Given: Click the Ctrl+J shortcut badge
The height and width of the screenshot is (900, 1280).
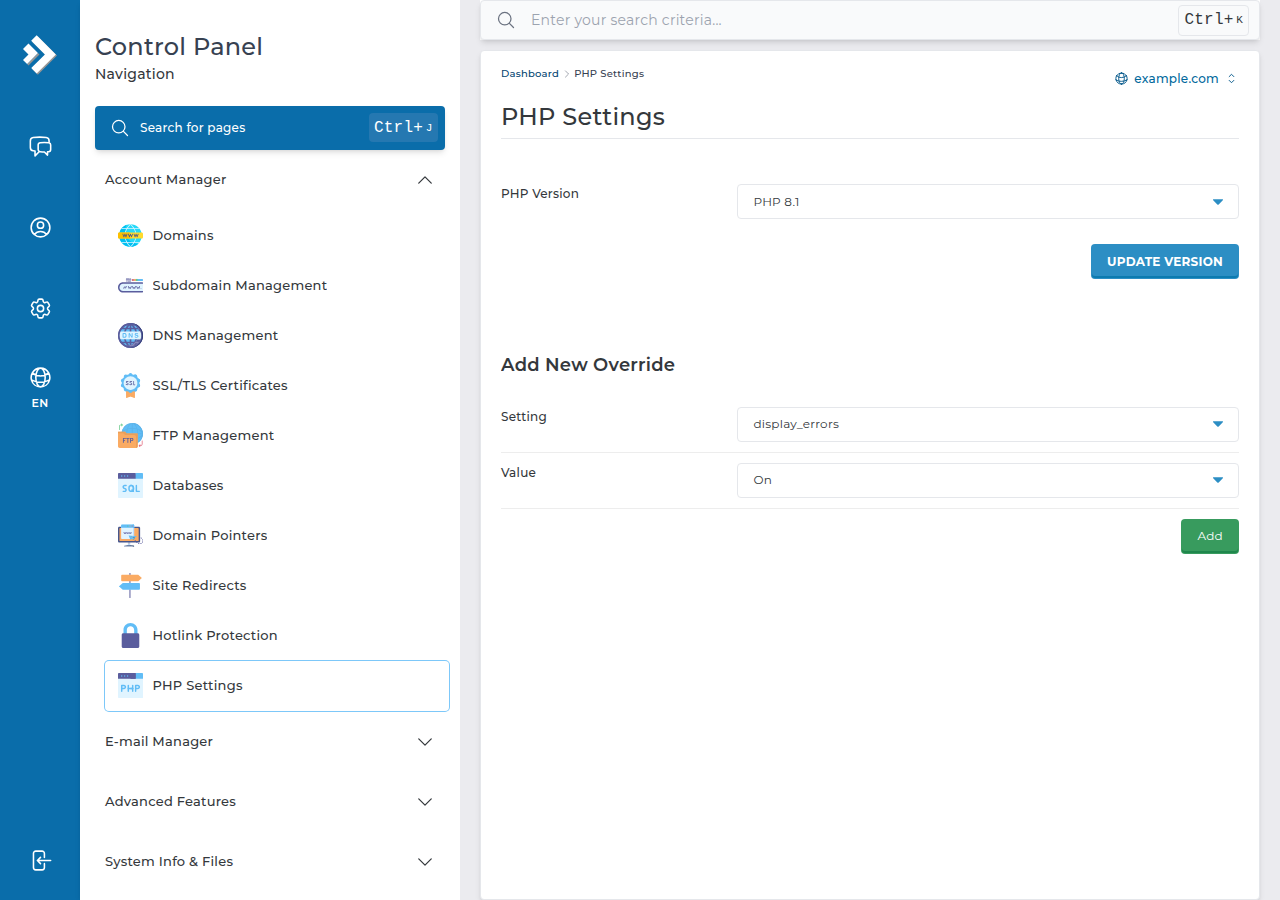Looking at the screenshot, I should click(403, 127).
